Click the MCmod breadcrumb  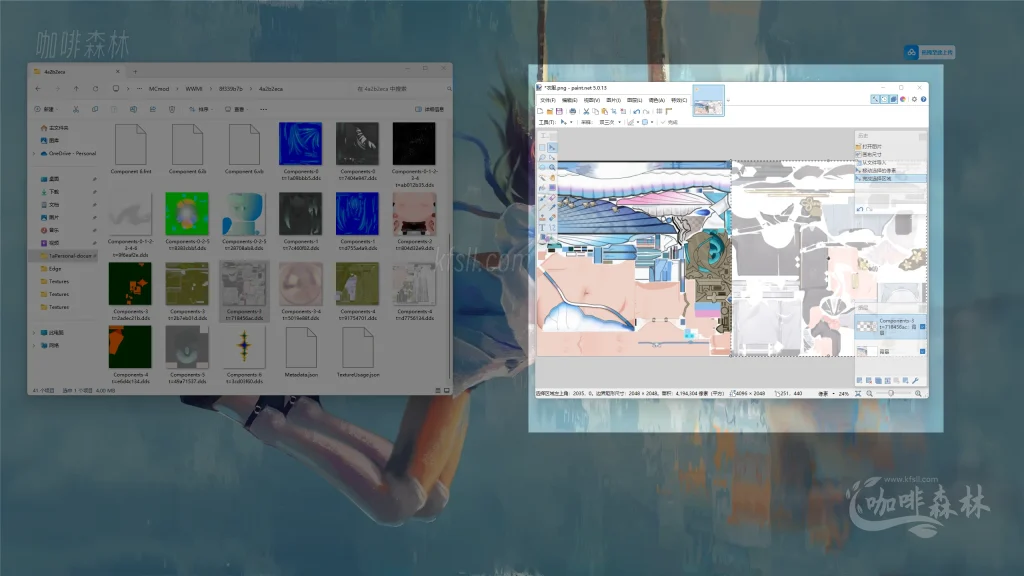159,89
